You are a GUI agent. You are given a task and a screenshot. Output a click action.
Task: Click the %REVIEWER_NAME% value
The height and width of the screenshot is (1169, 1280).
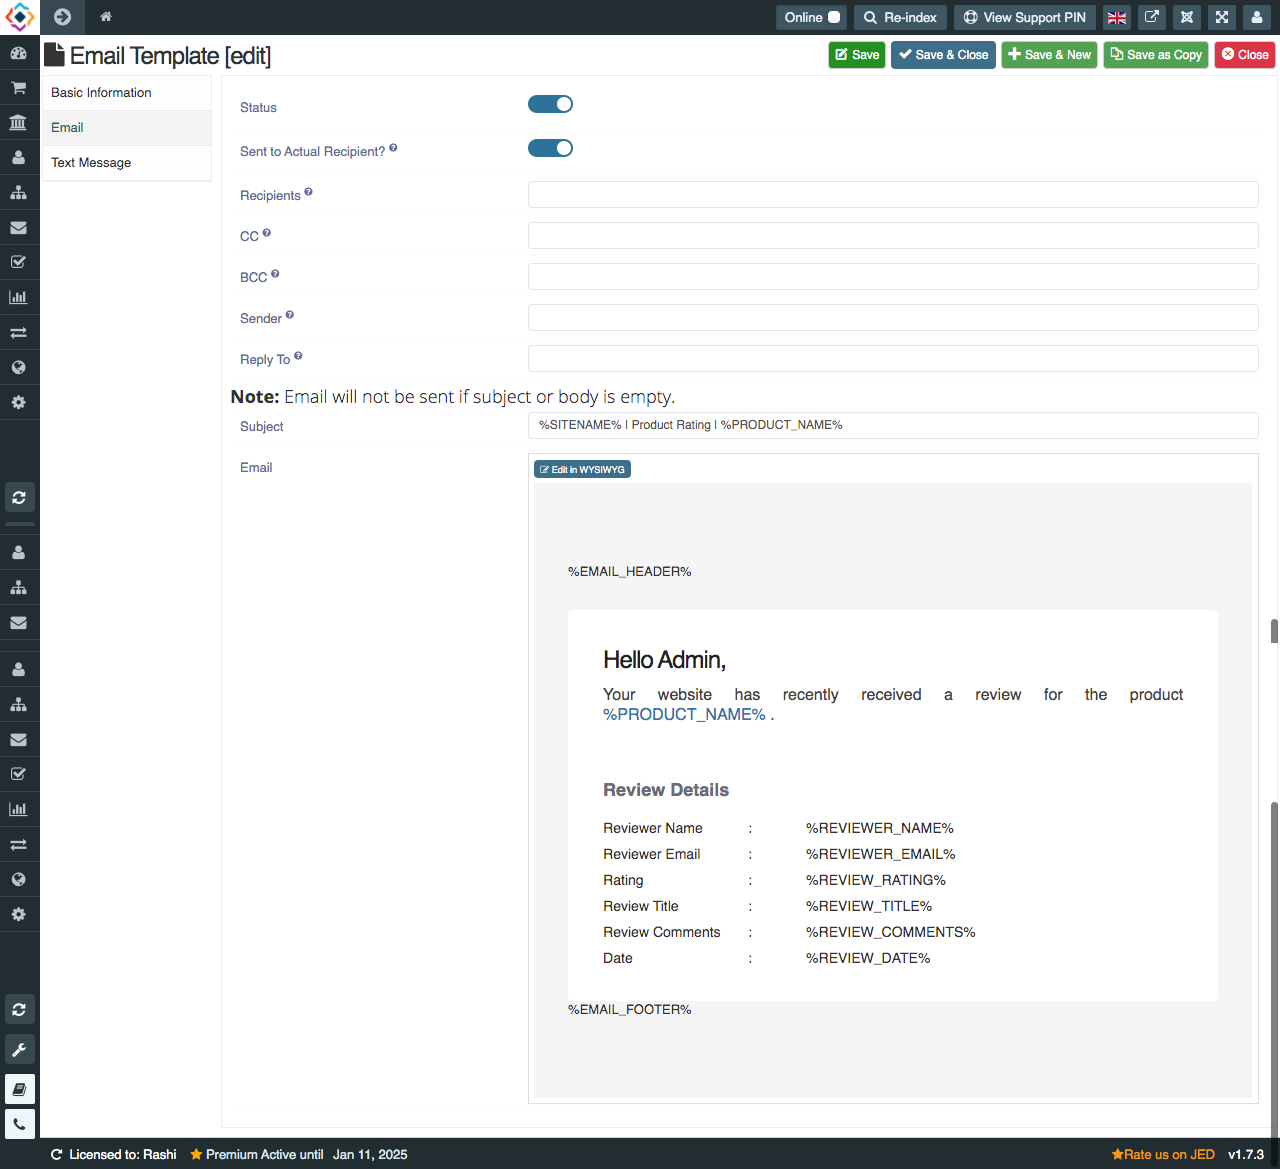880,828
